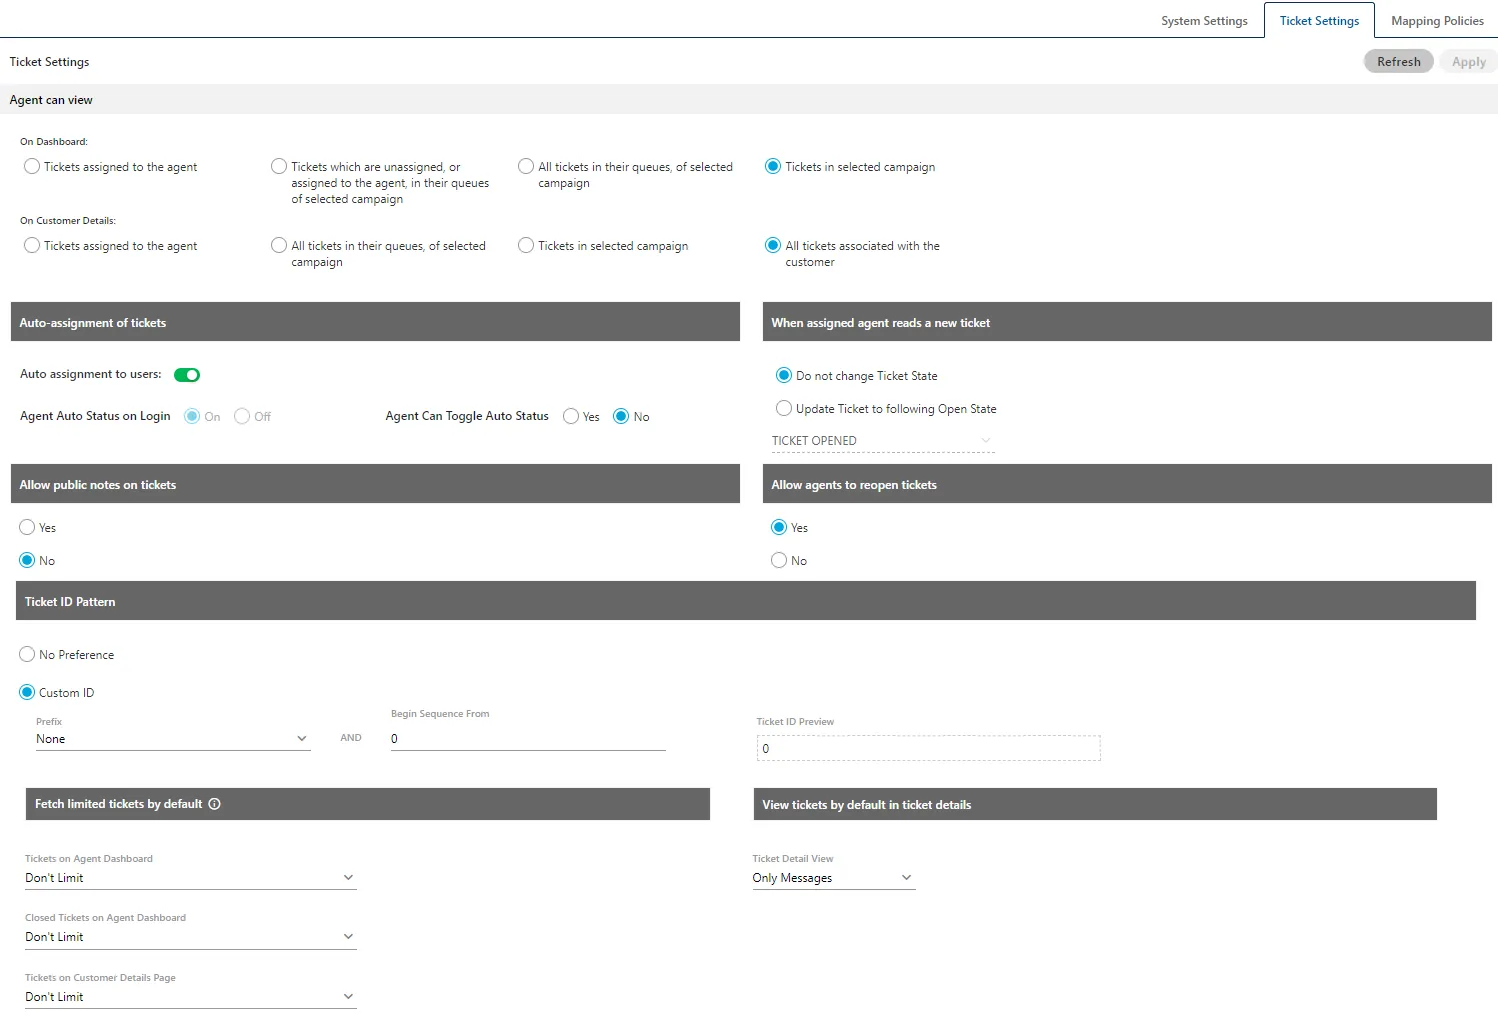Image resolution: width=1498 pixels, height=1016 pixels.
Task: Select Agent Auto Status on Login Off
Action: point(242,416)
